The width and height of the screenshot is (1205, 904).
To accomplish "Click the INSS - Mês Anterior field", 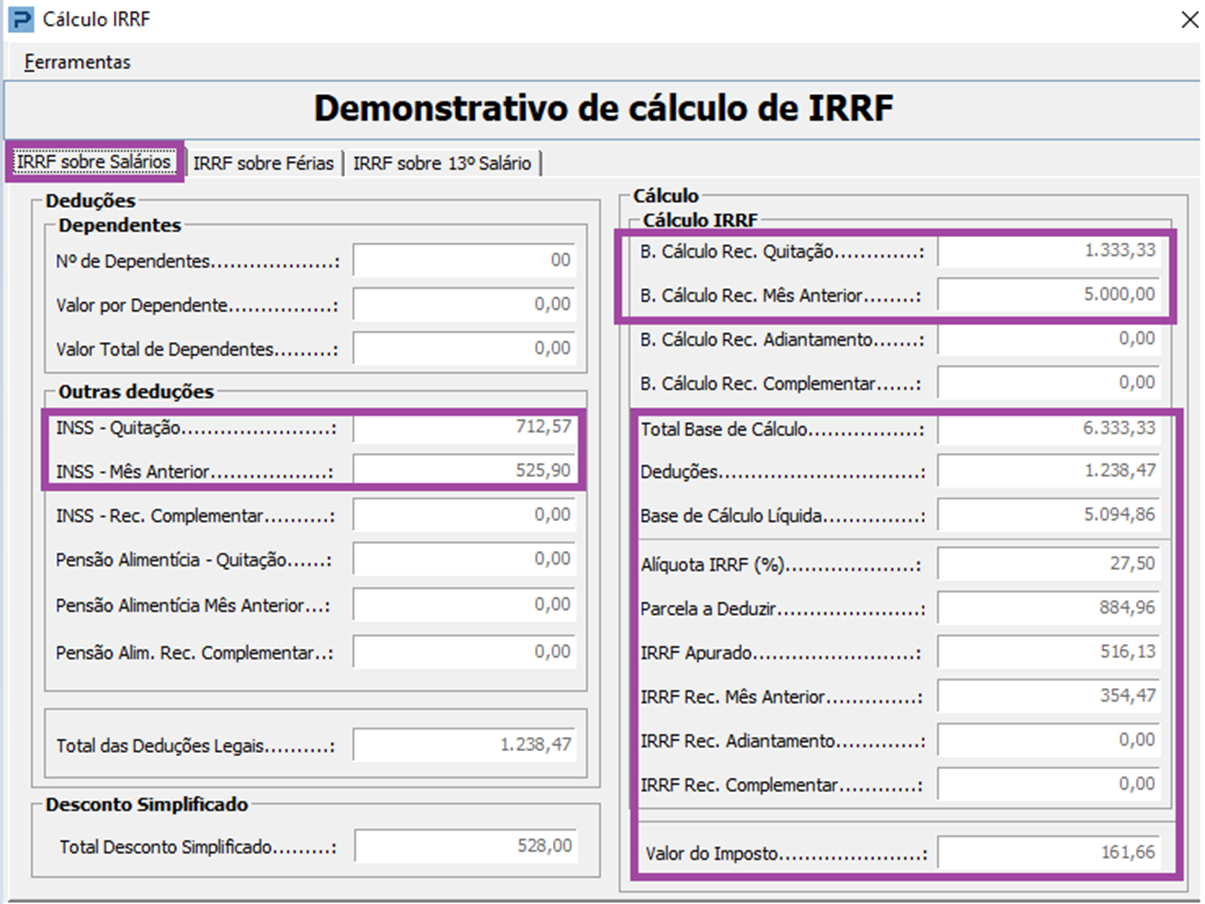I will (x=466, y=470).
